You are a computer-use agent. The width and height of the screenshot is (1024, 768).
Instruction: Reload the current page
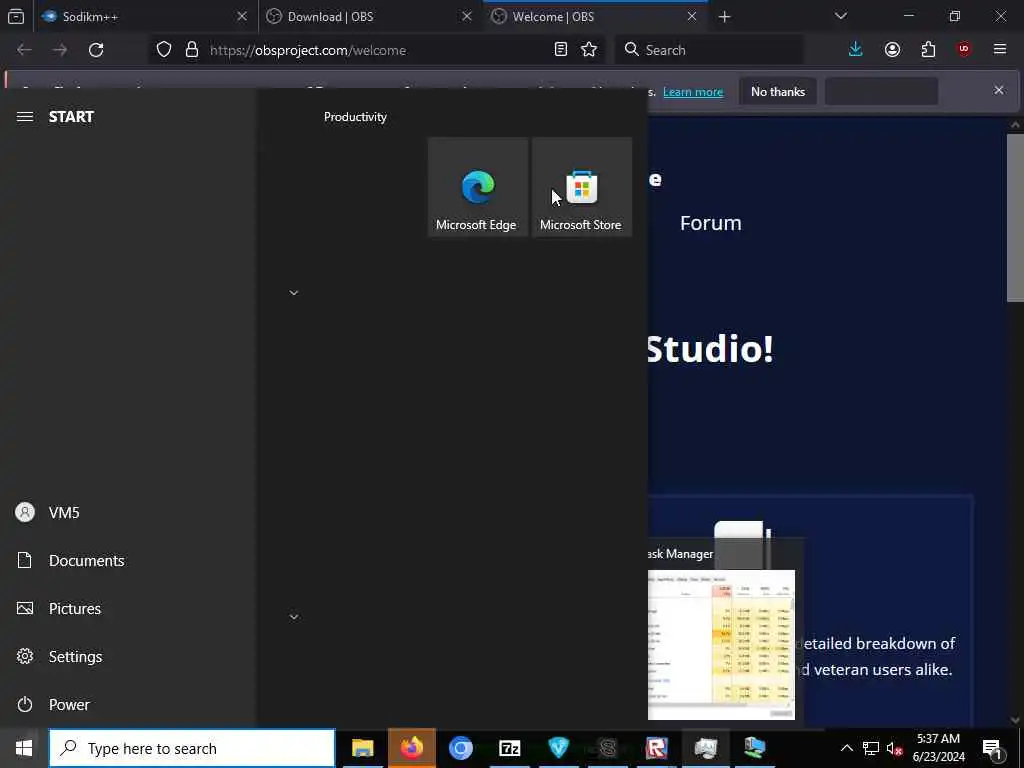[x=96, y=50]
